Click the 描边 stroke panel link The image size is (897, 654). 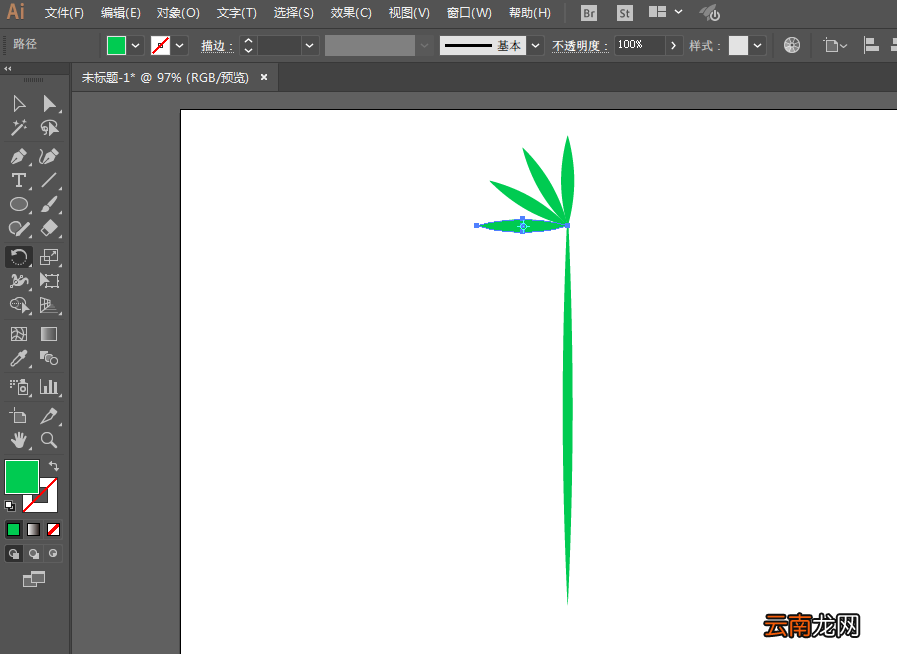click(217, 46)
